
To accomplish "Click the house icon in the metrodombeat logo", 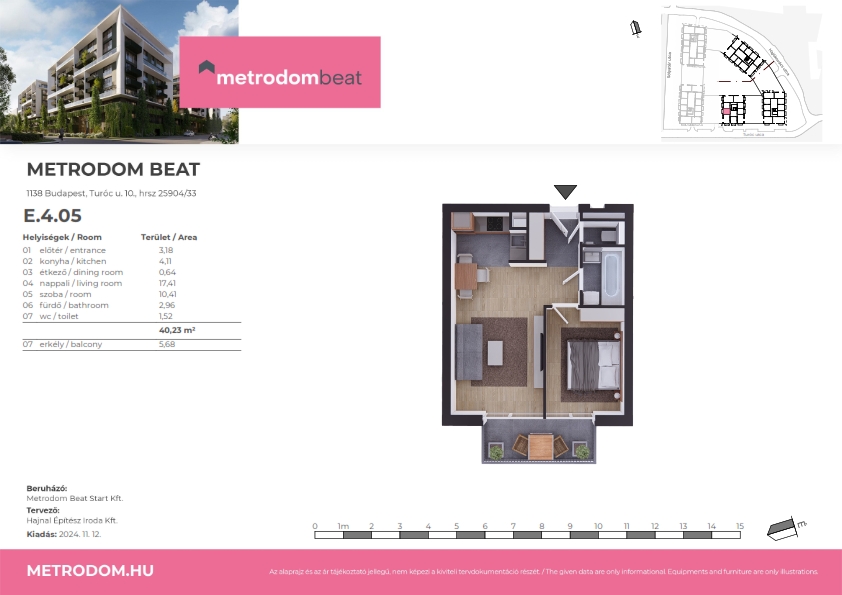I will pyautogui.click(x=207, y=67).
